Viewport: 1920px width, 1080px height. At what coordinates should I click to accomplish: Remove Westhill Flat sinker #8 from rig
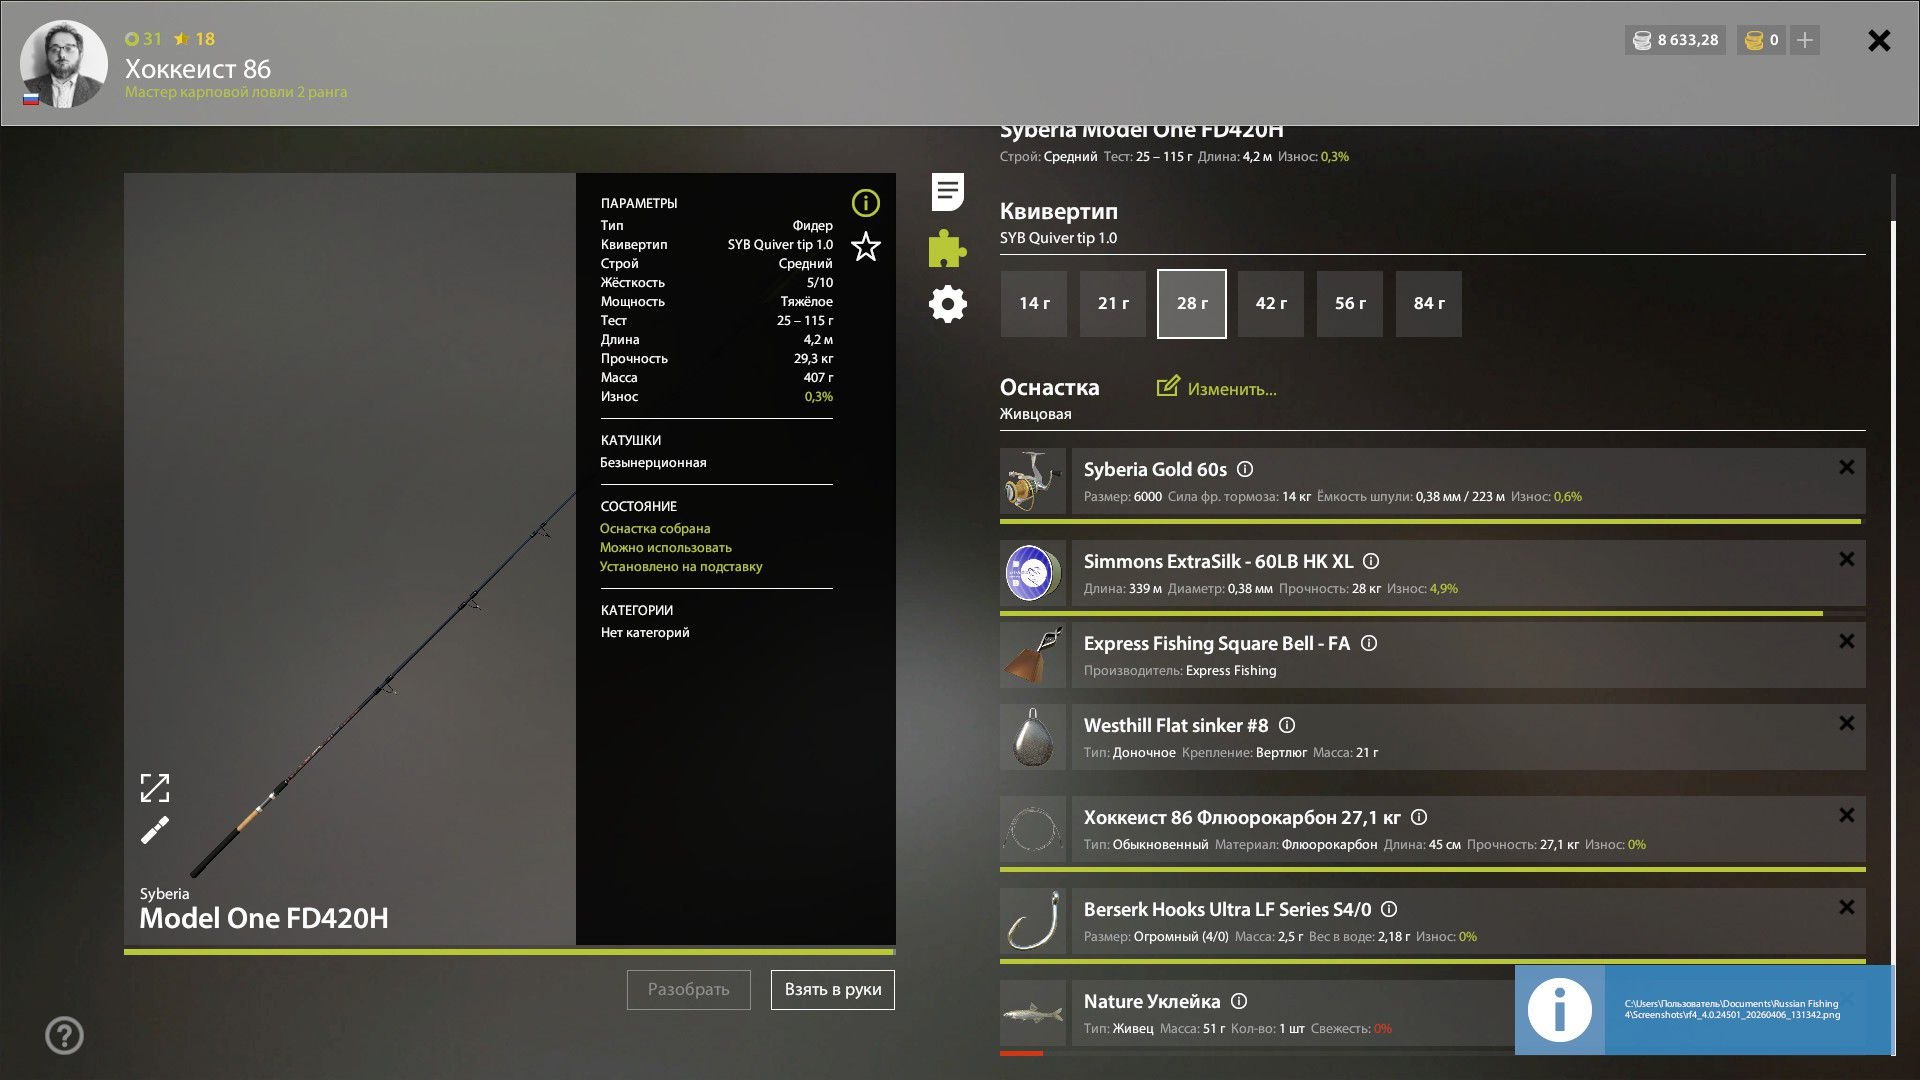pyautogui.click(x=1846, y=723)
